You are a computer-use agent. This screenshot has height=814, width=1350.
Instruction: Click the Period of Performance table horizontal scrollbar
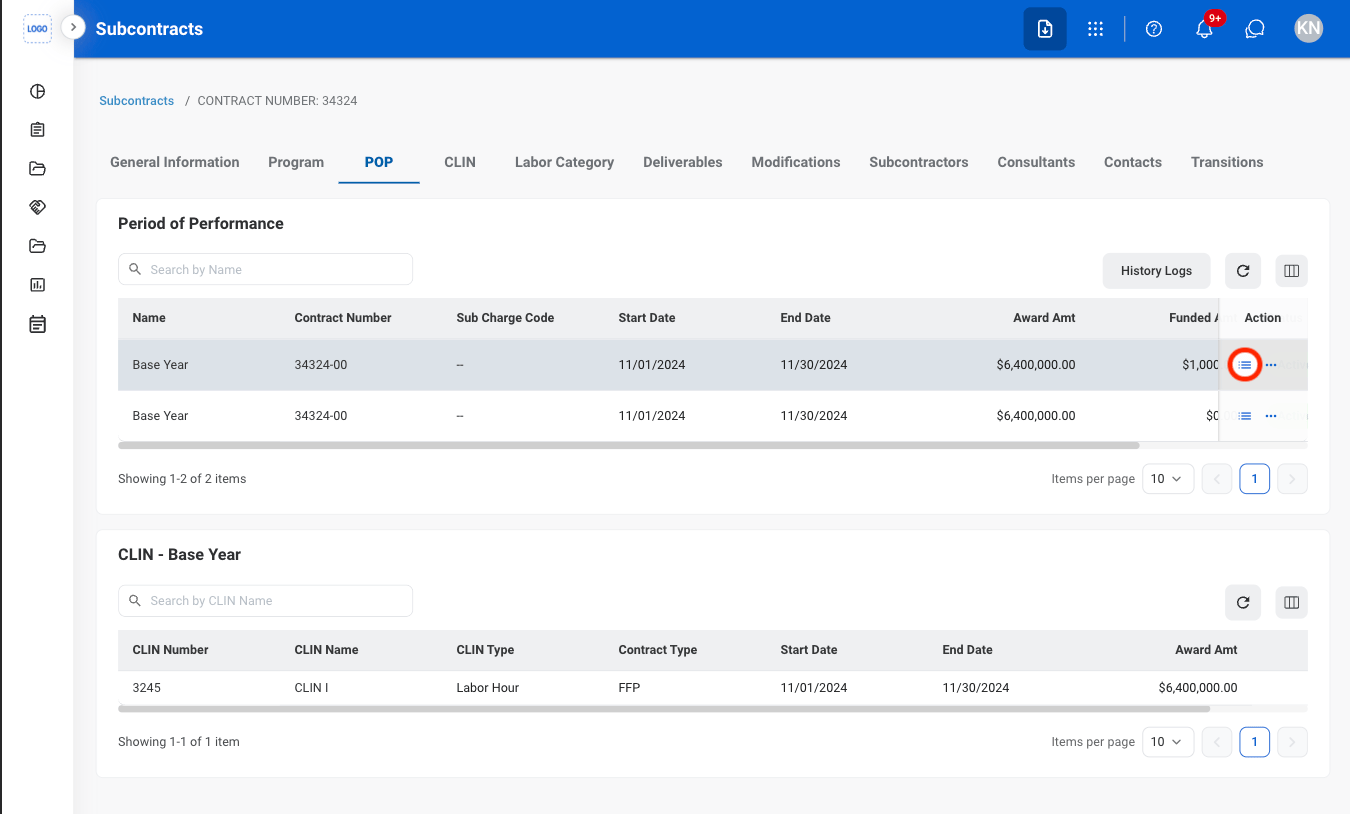click(628, 445)
